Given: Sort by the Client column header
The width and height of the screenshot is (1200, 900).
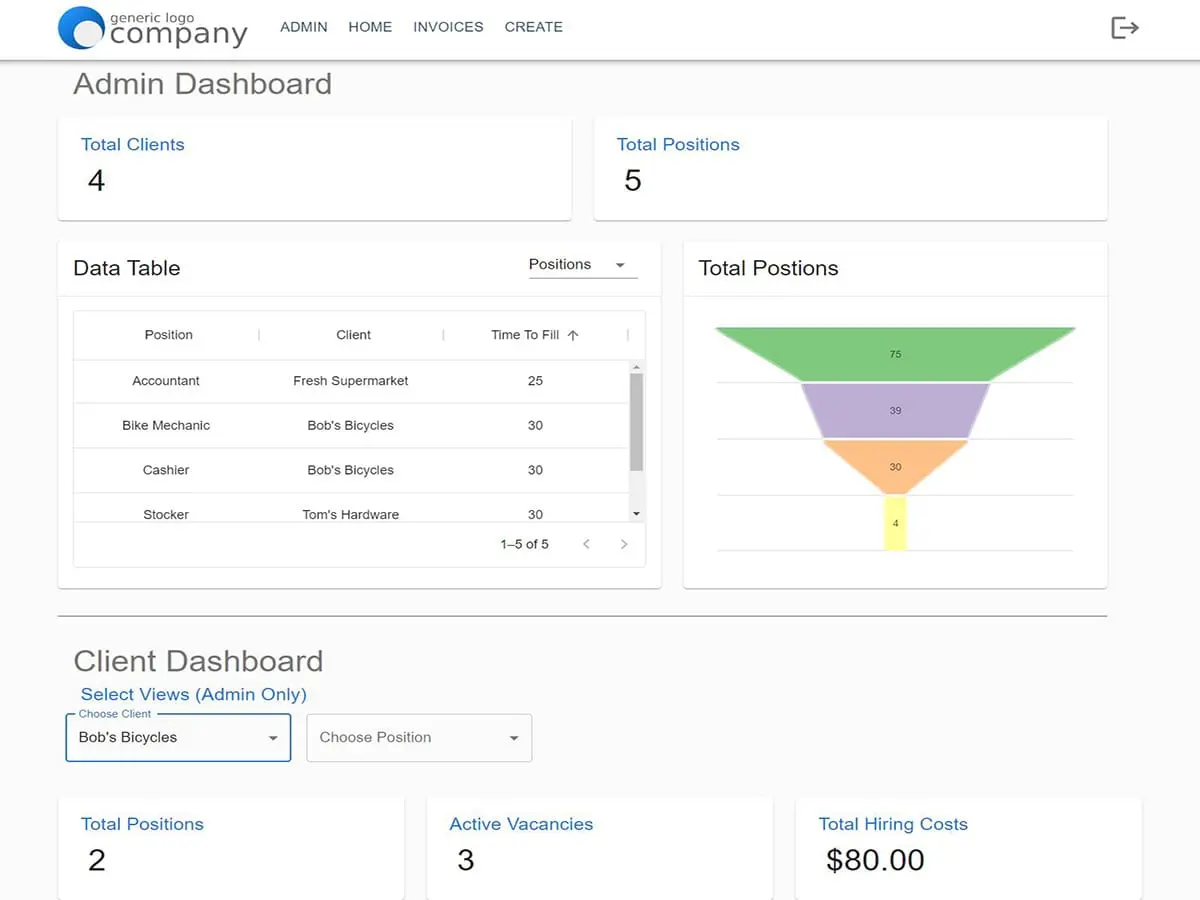Looking at the screenshot, I should pos(353,335).
